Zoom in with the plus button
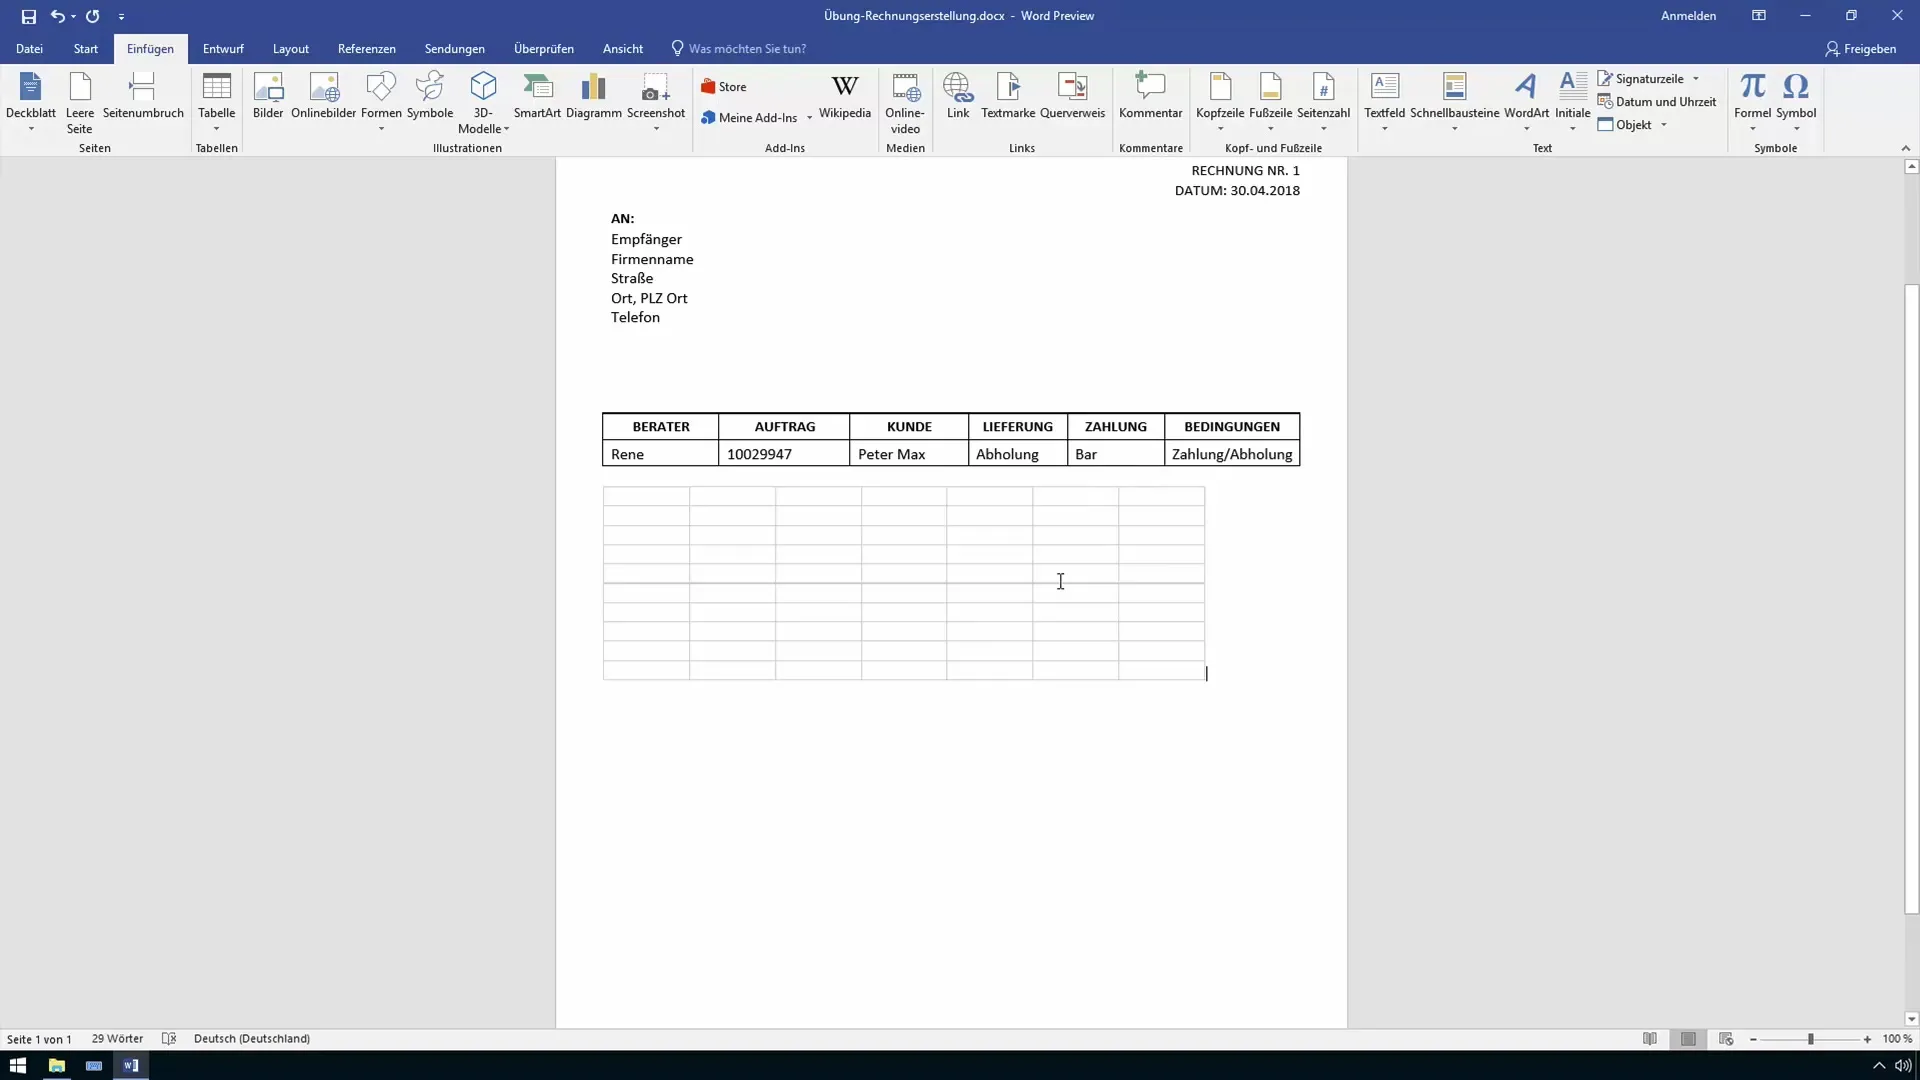The image size is (1920, 1080). coord(1867,1040)
